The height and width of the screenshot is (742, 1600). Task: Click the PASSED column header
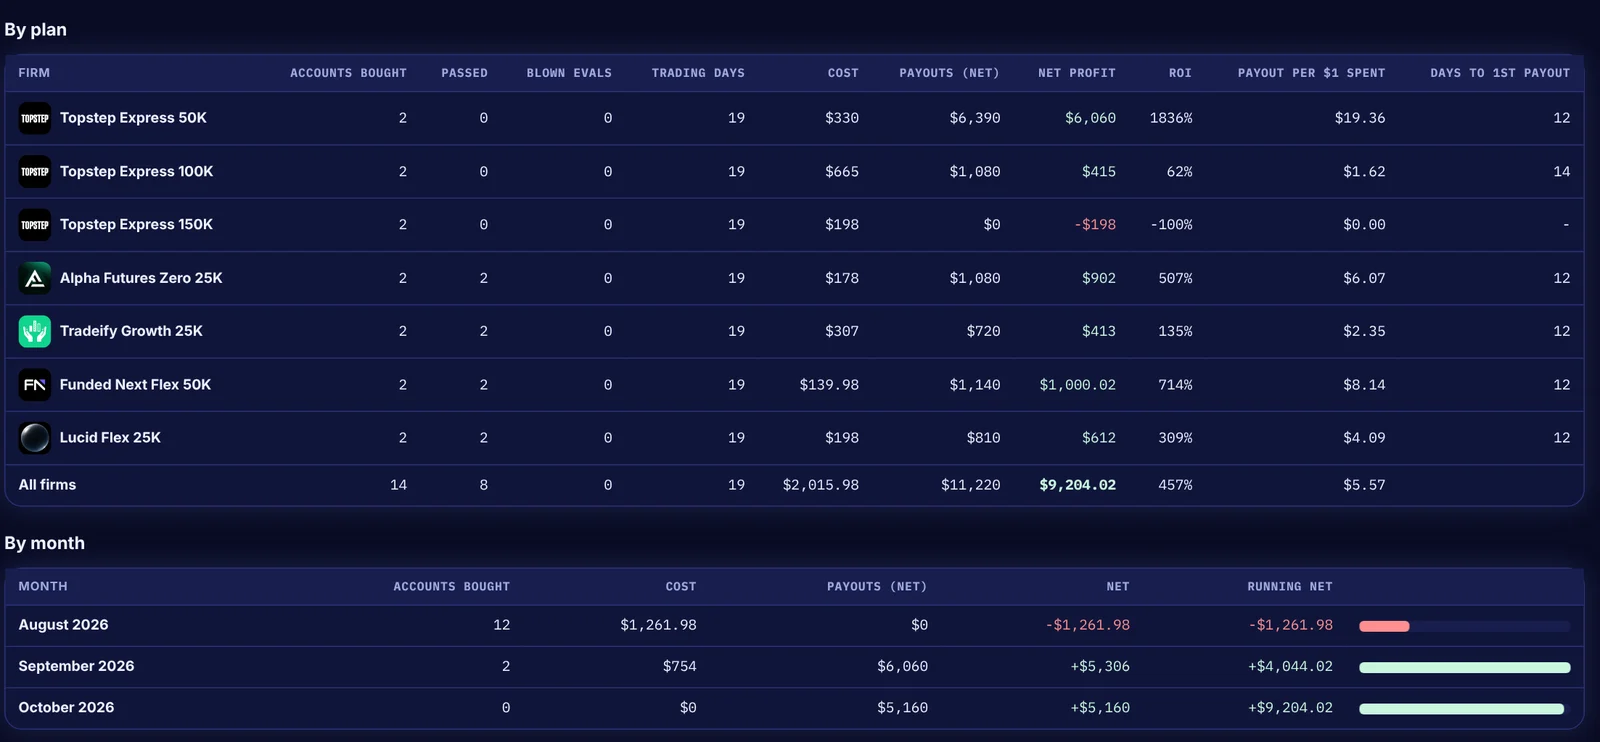coord(464,73)
